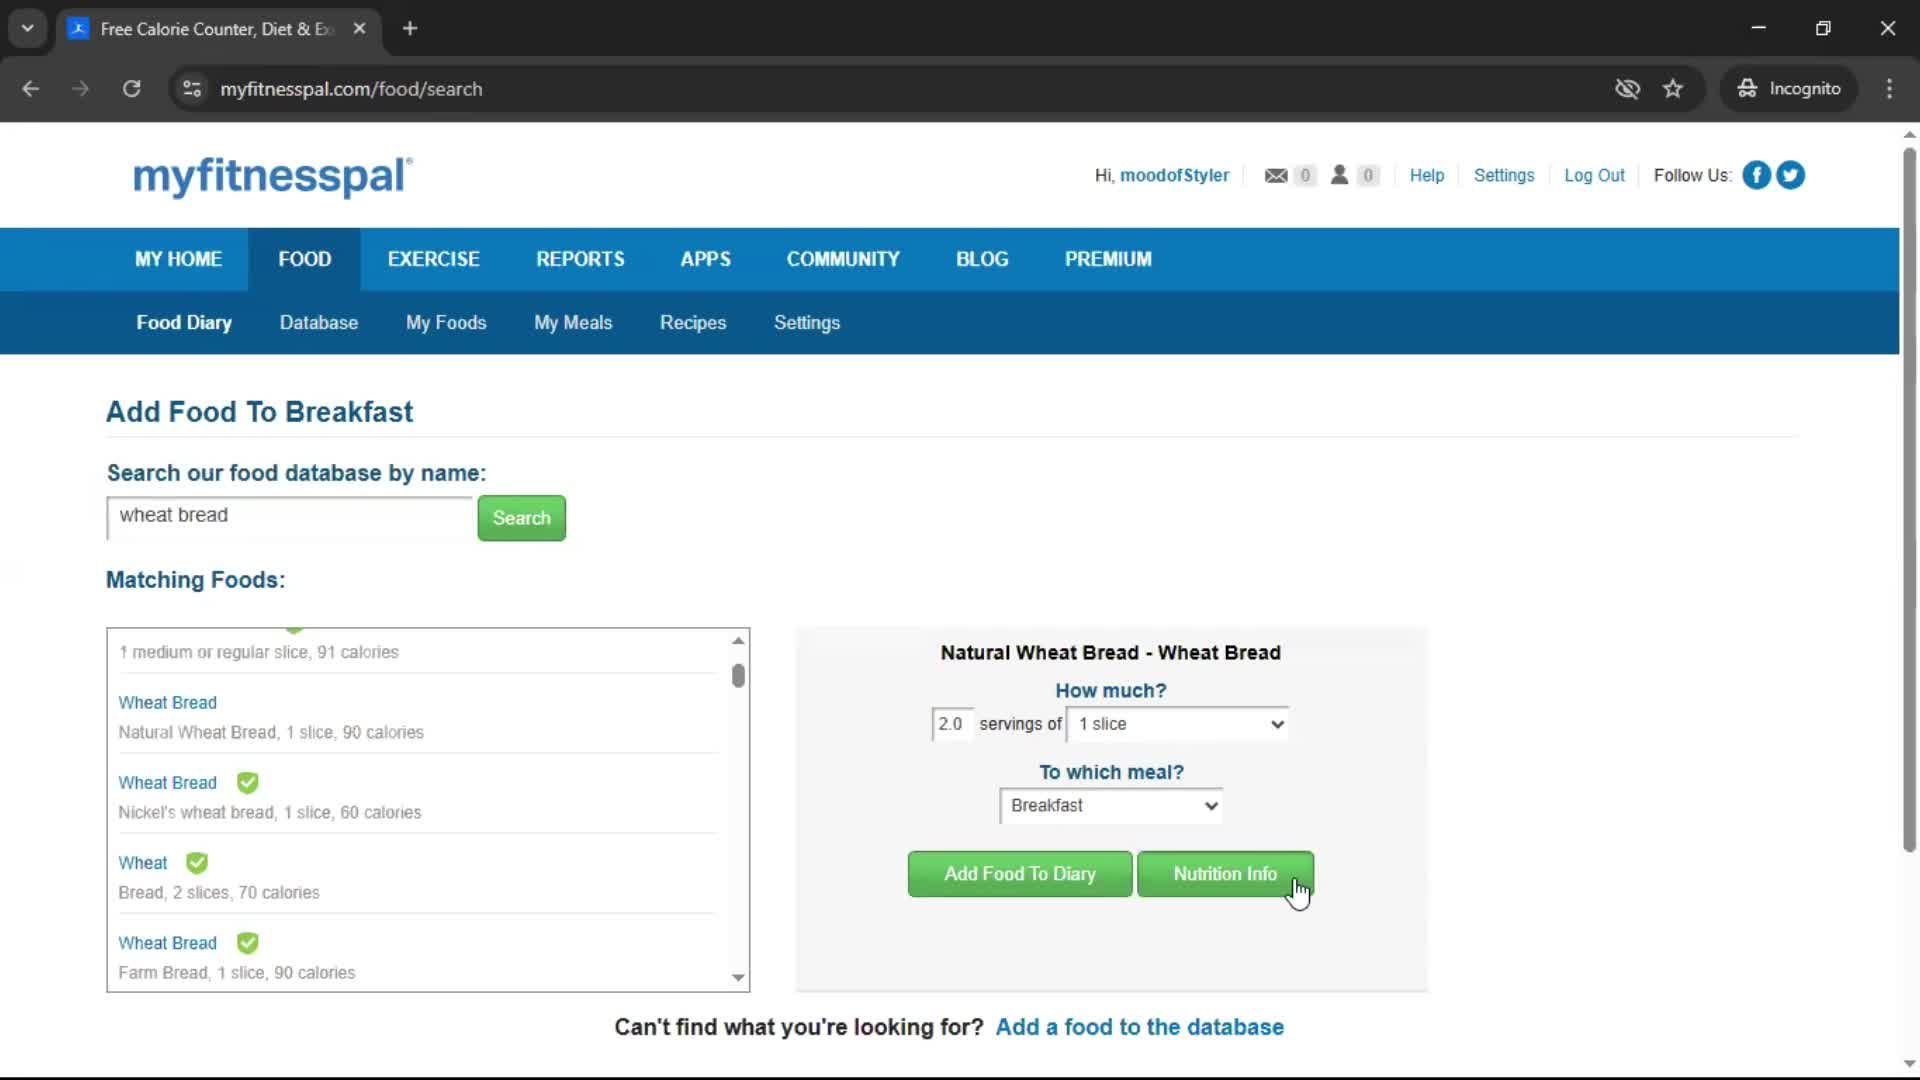1920x1080 pixels.
Task: Click results list scrollbar thumb
Action: [x=738, y=676]
